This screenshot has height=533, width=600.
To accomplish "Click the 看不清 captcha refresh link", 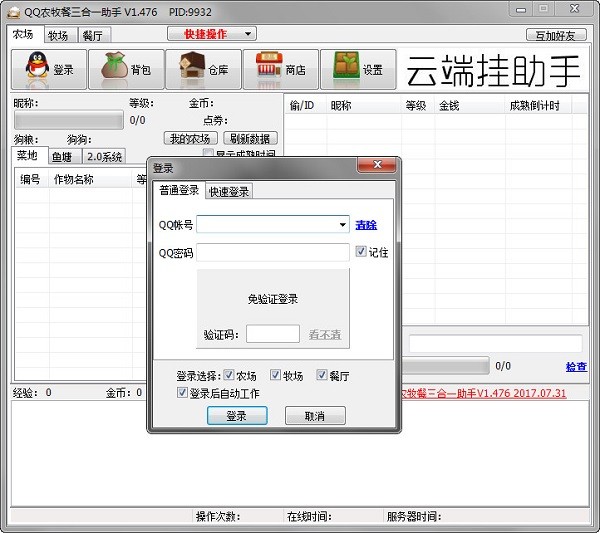I will point(325,334).
